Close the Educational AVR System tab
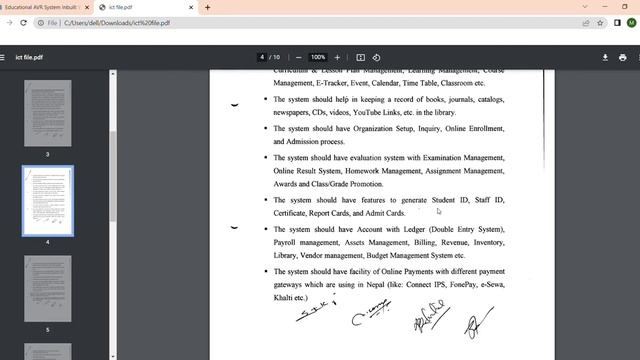The height and width of the screenshot is (360, 640). point(87,7)
